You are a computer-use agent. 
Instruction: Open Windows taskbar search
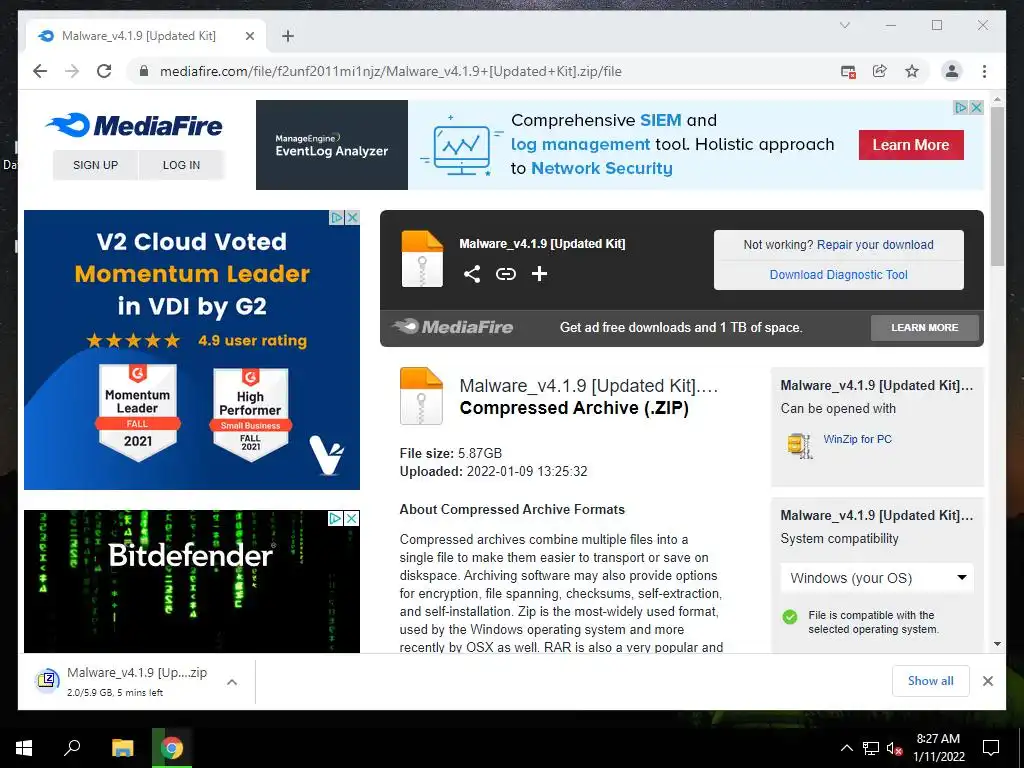coord(72,748)
